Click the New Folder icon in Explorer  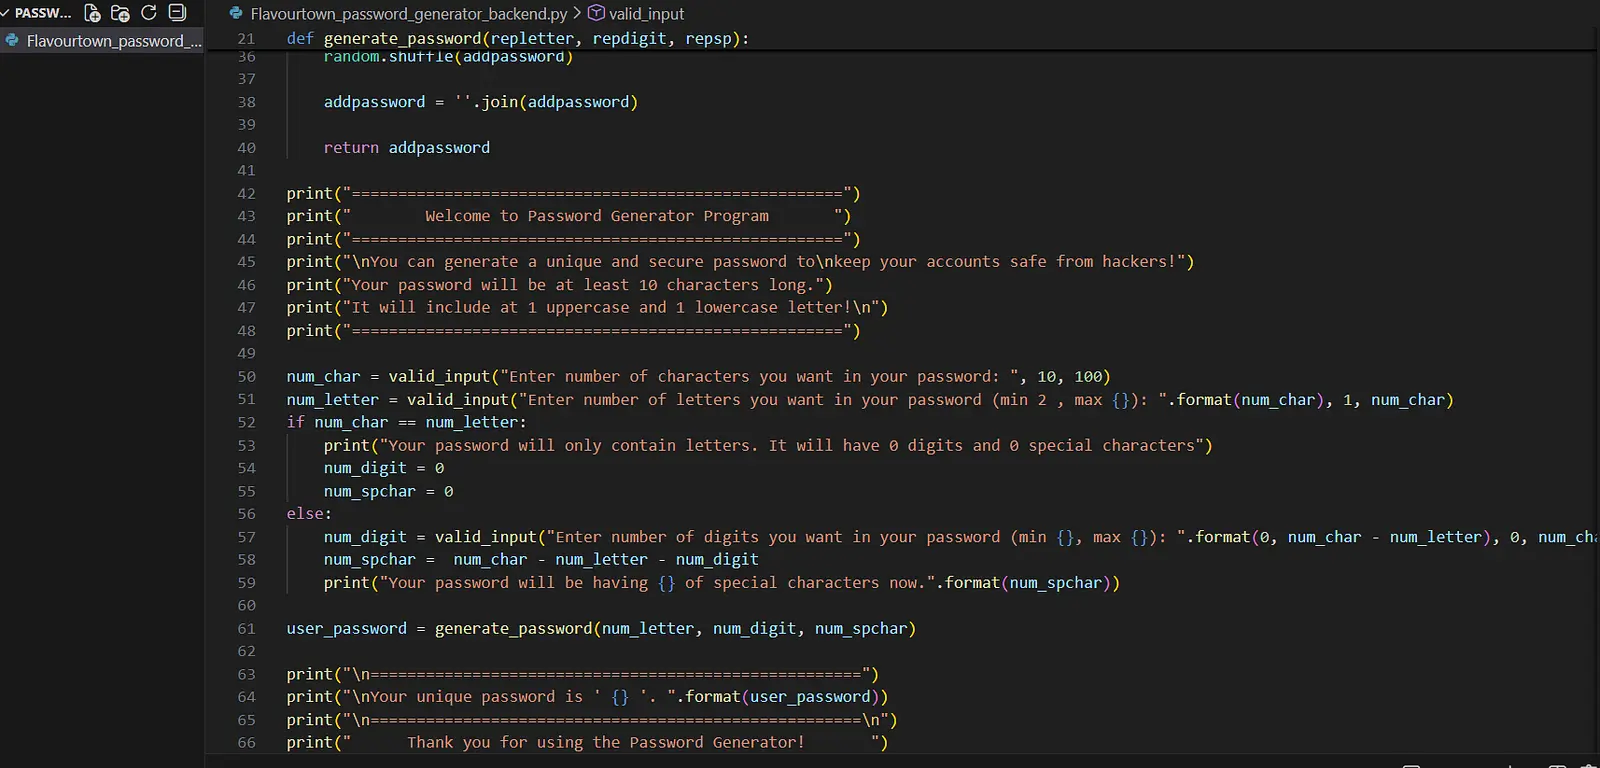click(120, 13)
